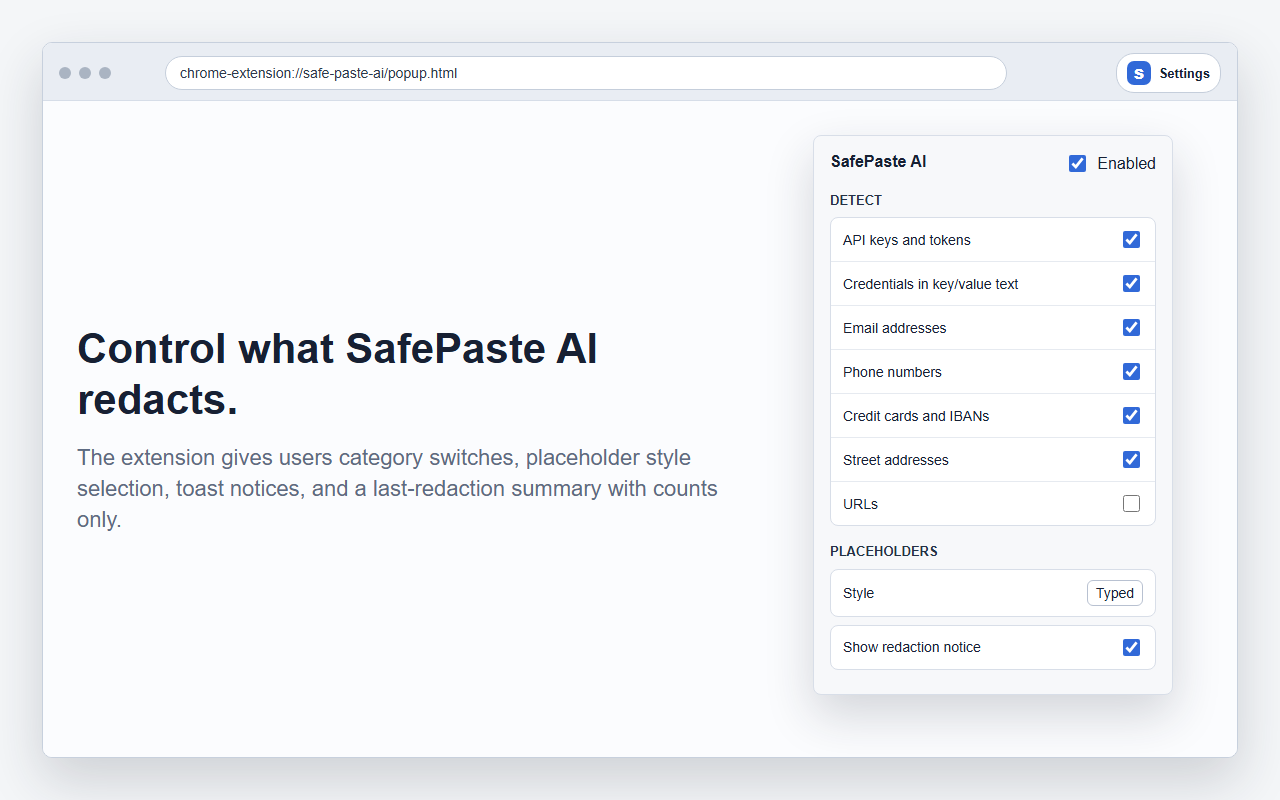The width and height of the screenshot is (1280, 800).
Task: Uncheck API keys and tokens detection
Action: pyautogui.click(x=1131, y=239)
